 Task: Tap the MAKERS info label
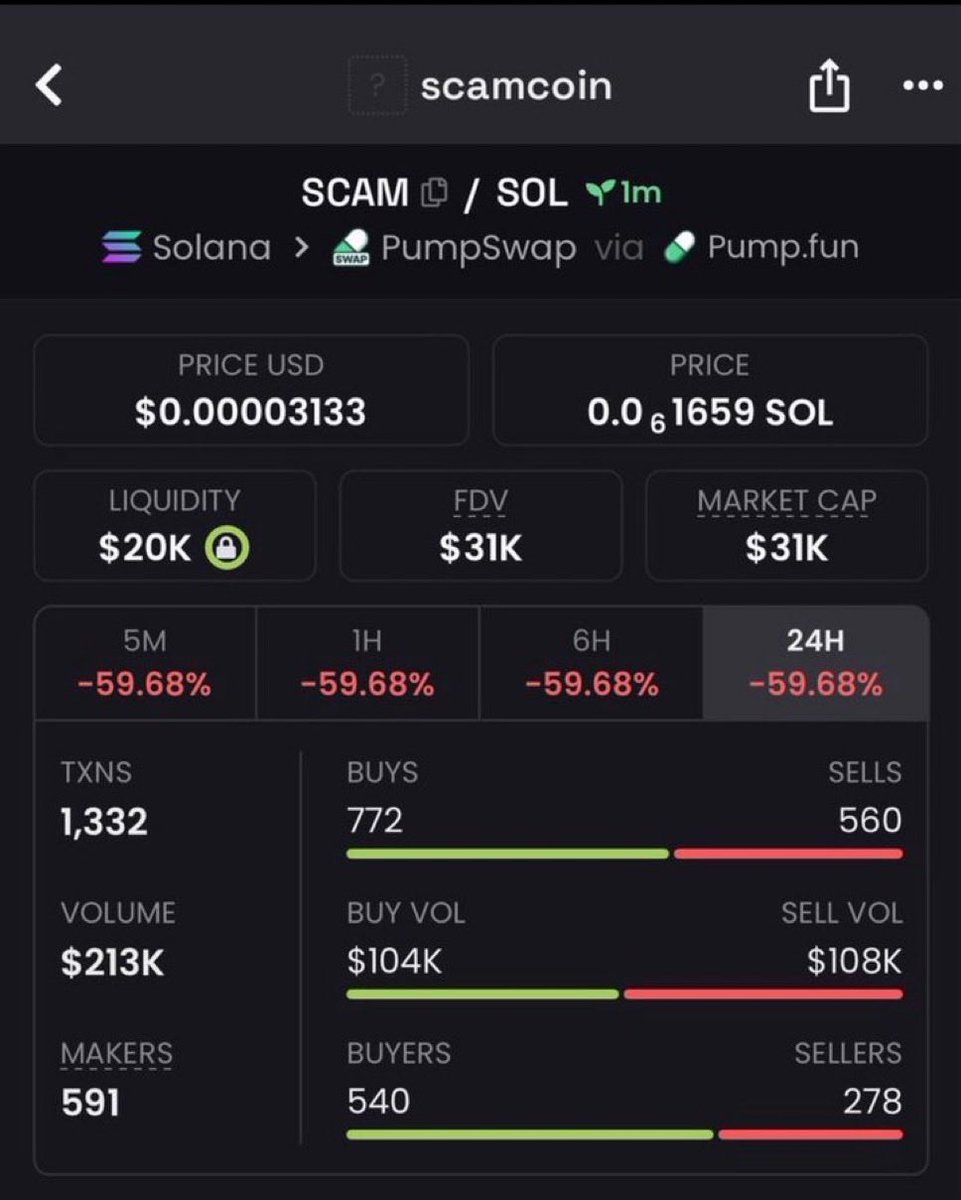116,1054
